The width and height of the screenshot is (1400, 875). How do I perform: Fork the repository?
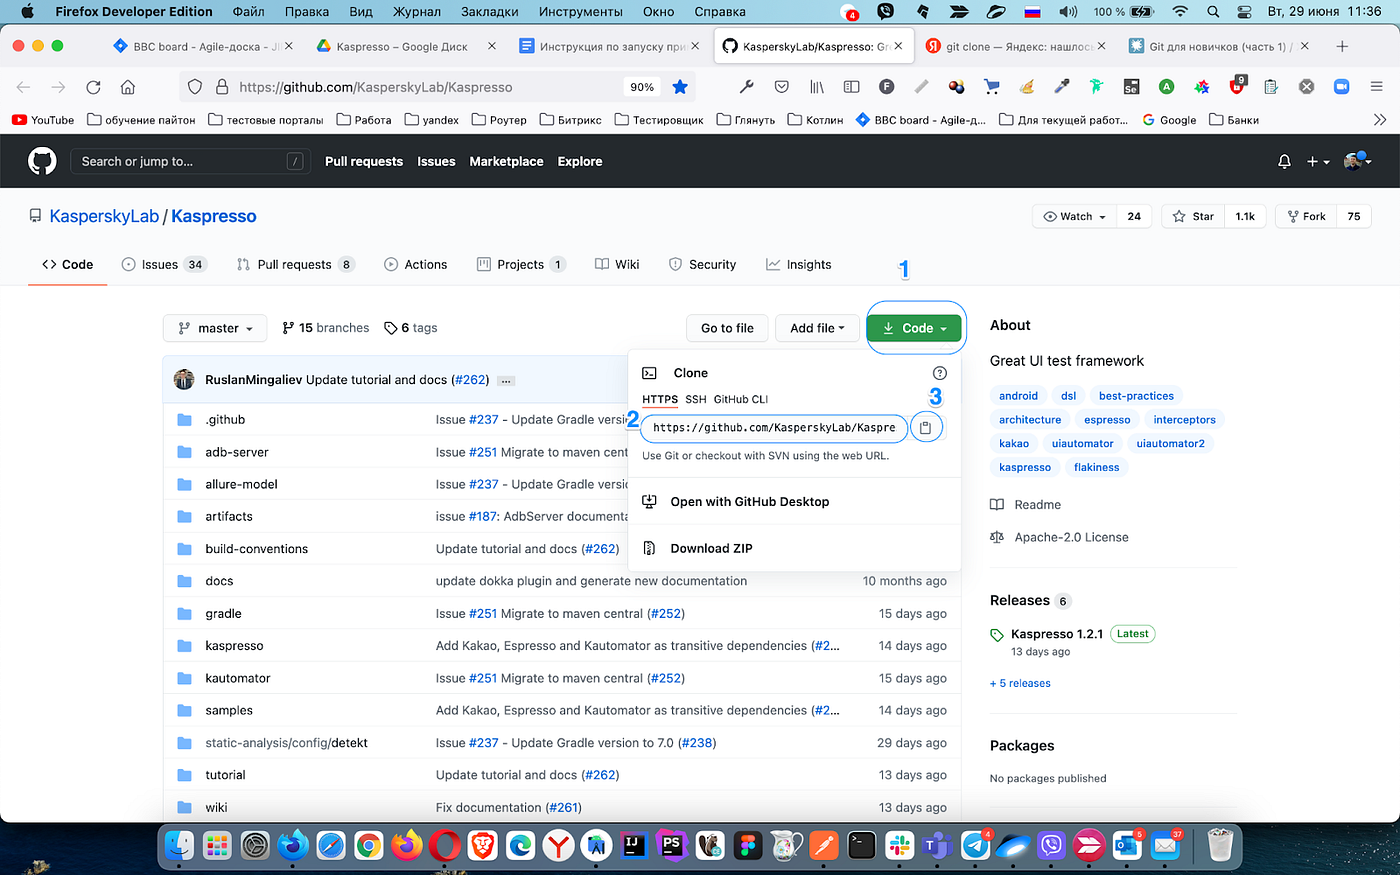click(1306, 216)
